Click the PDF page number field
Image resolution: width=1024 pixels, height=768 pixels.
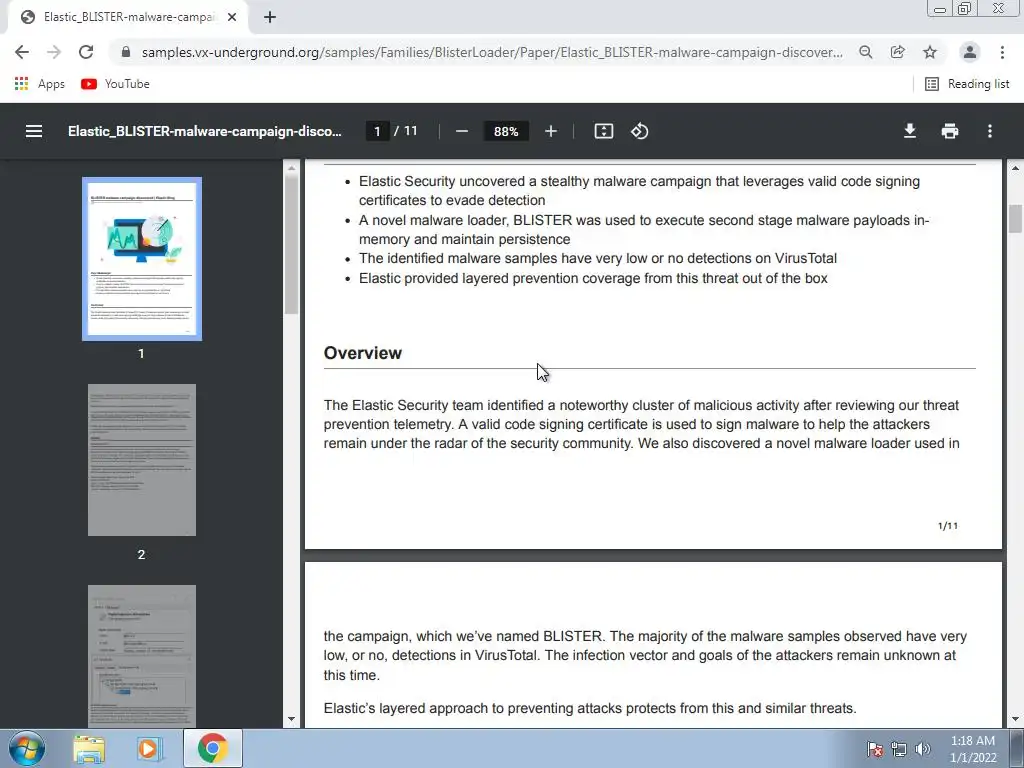(377, 131)
